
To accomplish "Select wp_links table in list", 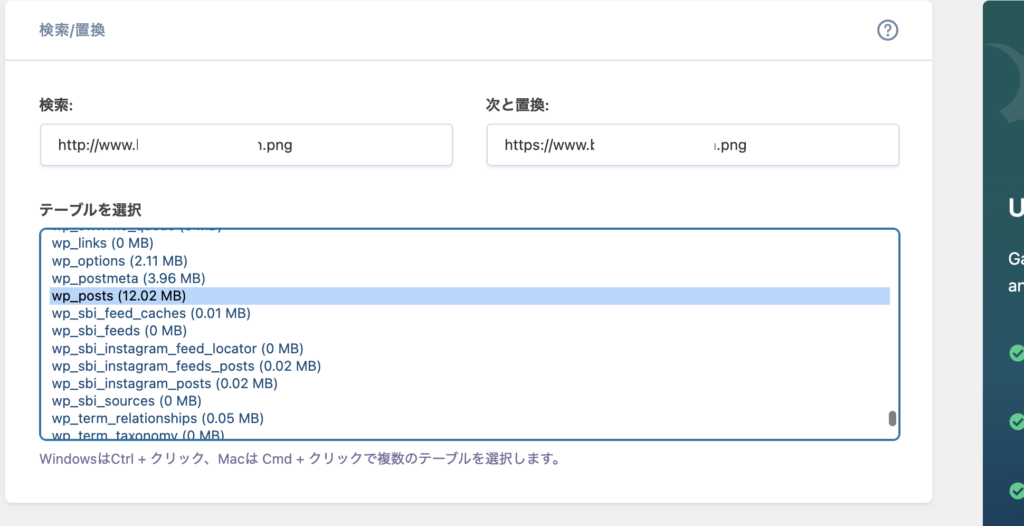I will 102,243.
